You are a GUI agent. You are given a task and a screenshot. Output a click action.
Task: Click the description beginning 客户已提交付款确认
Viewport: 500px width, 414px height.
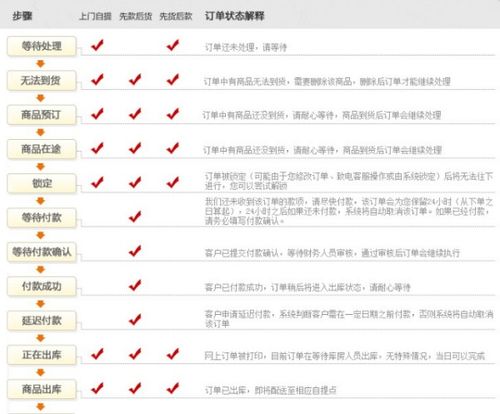332,253
